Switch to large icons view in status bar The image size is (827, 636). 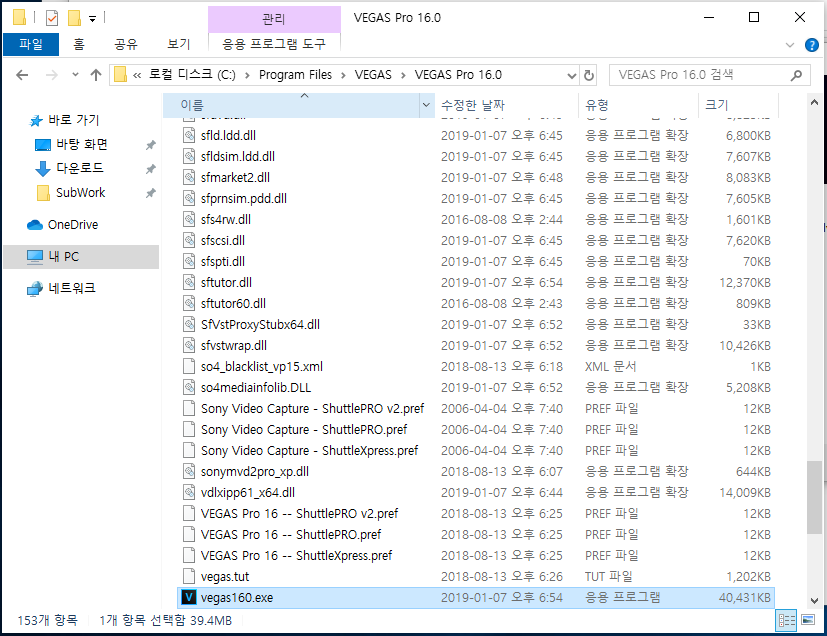point(807,620)
